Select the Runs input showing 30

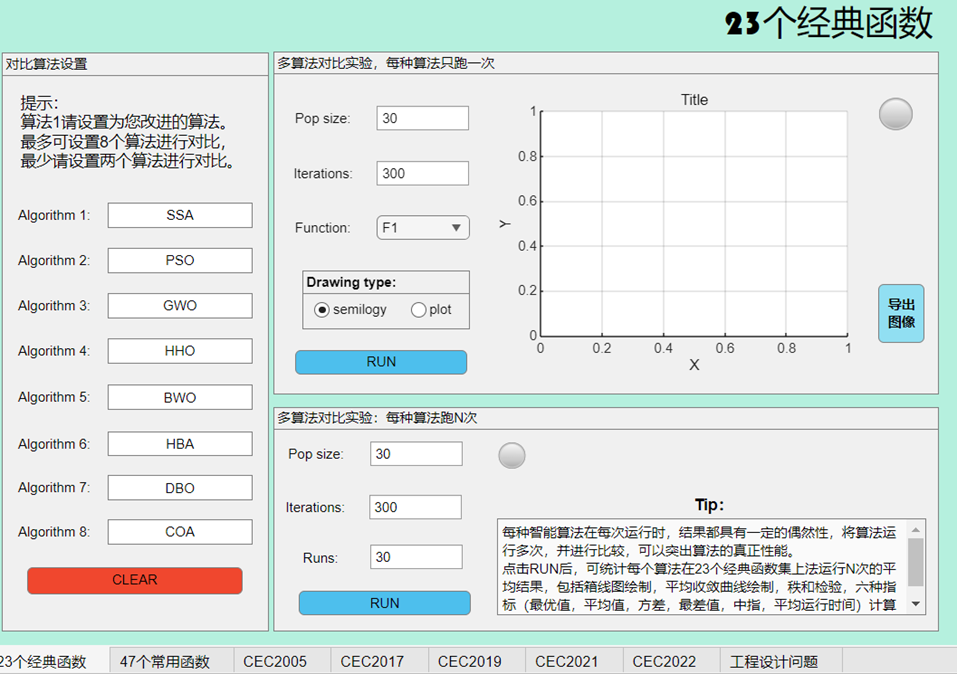tap(415, 557)
